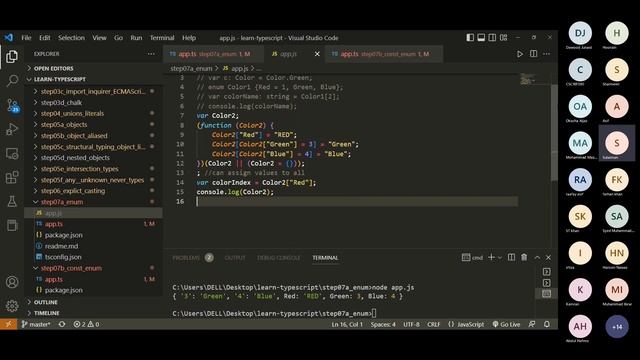Expand the Outline section
The height and width of the screenshot is (360, 640).
click(94, 302)
